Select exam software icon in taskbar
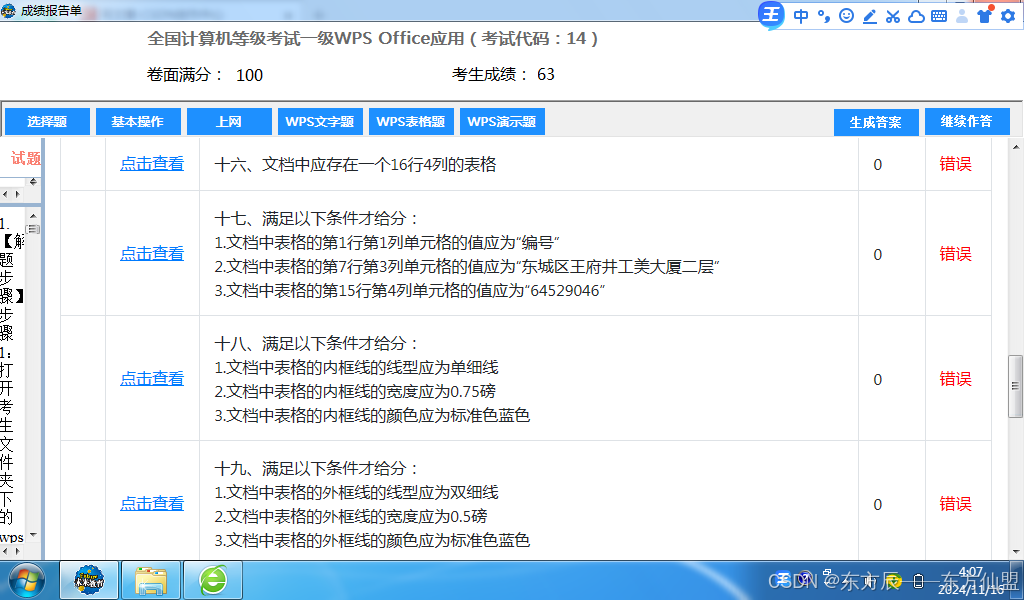This screenshot has height=600, width=1024. (89, 580)
